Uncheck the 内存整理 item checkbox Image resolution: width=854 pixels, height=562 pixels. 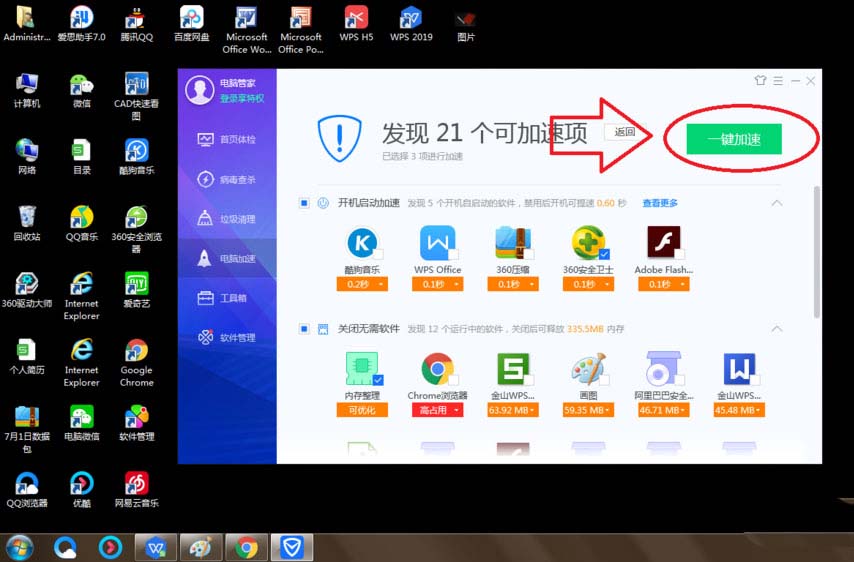378,380
